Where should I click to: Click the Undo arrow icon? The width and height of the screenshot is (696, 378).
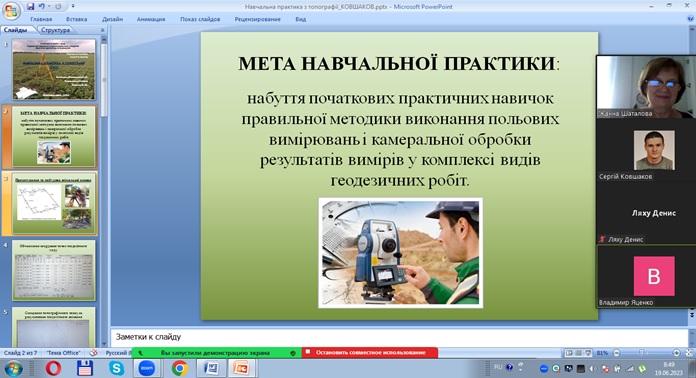pyautogui.click(x=42, y=6)
